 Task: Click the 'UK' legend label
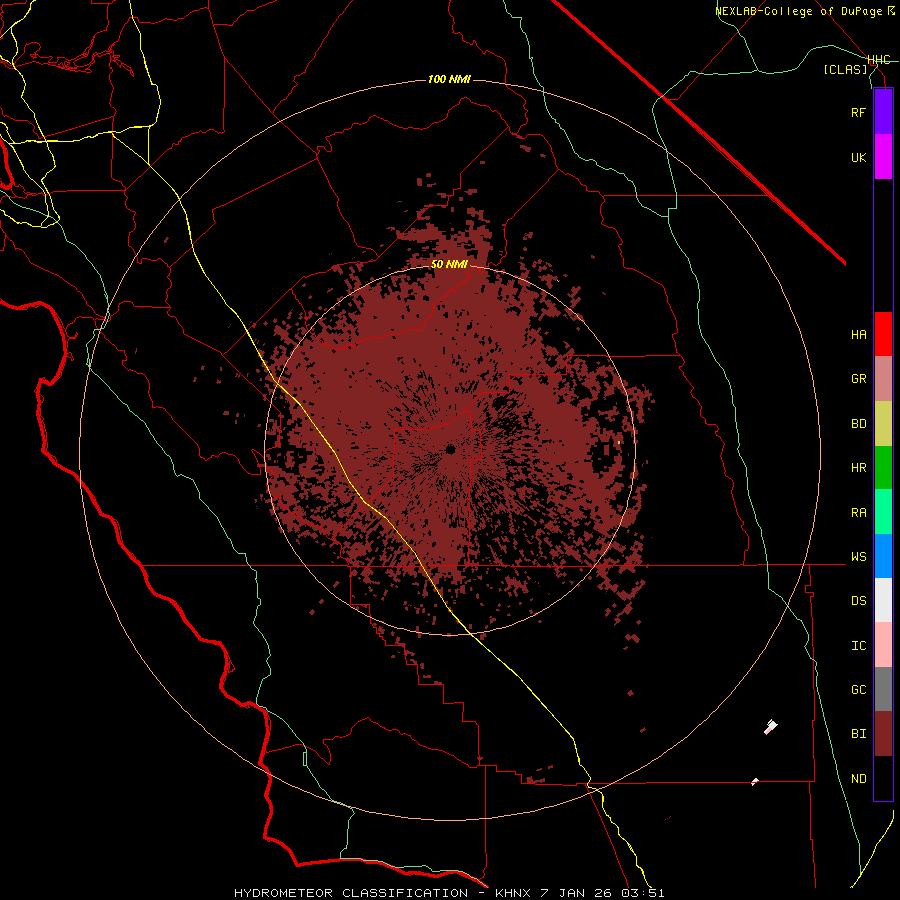(858, 158)
